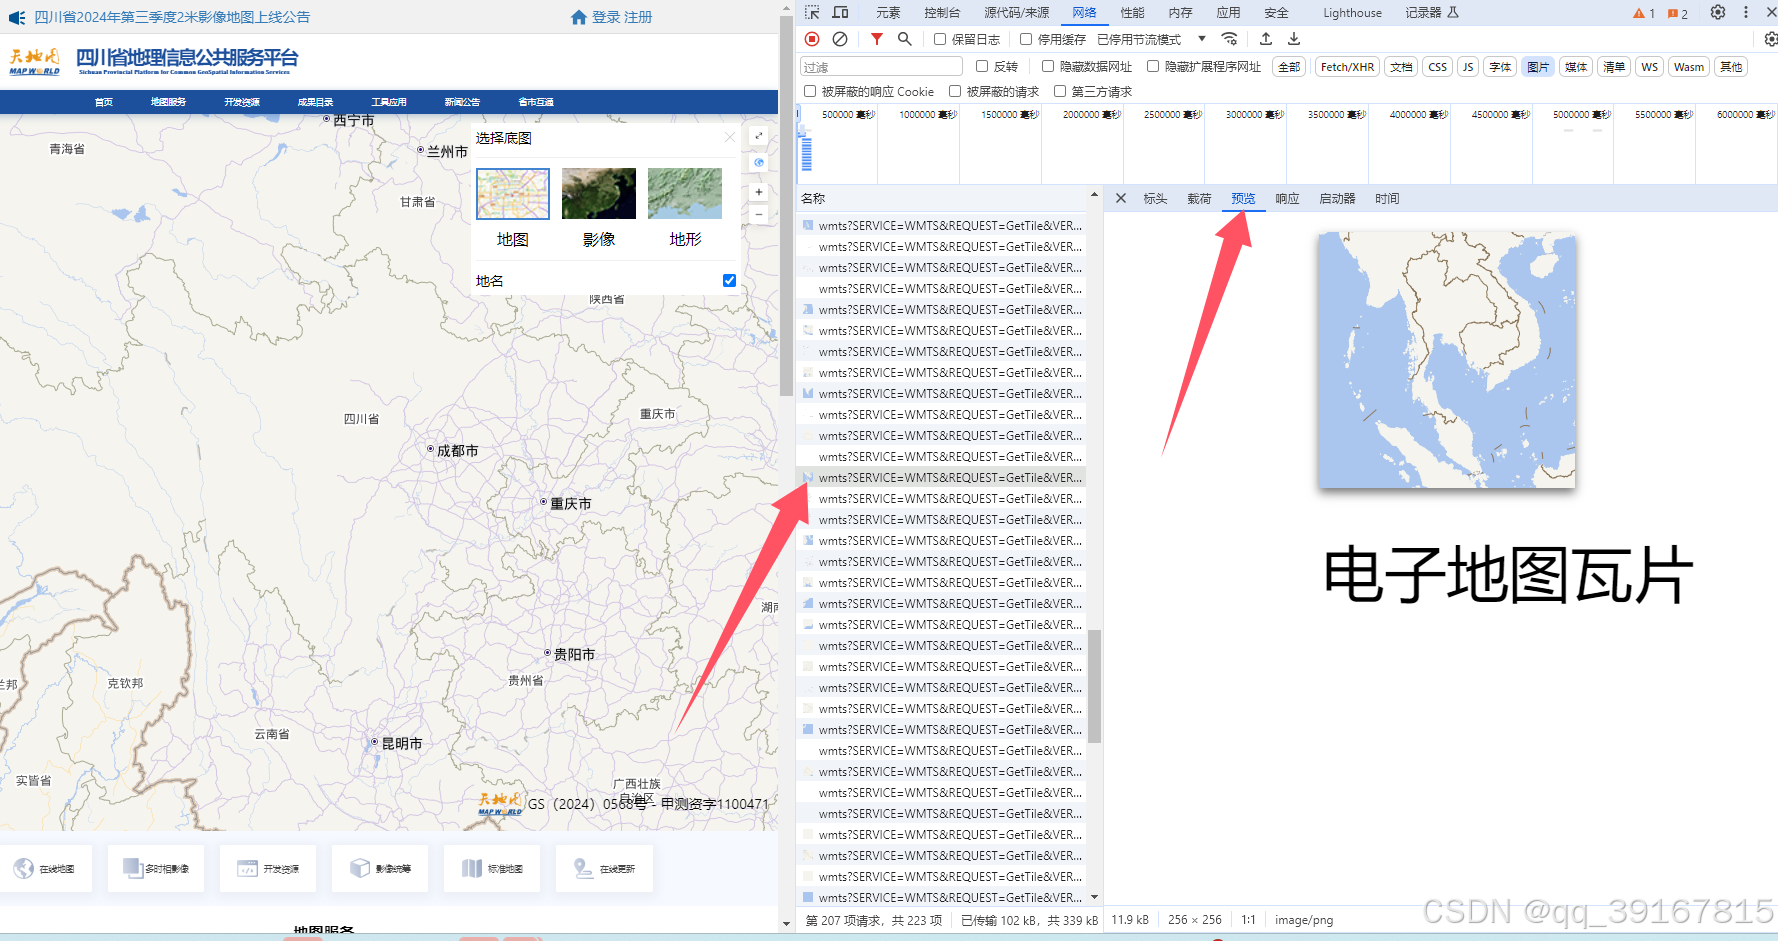This screenshot has height=941, width=1778.
Task: Toggle the device toolbar icon
Action: tap(840, 12)
